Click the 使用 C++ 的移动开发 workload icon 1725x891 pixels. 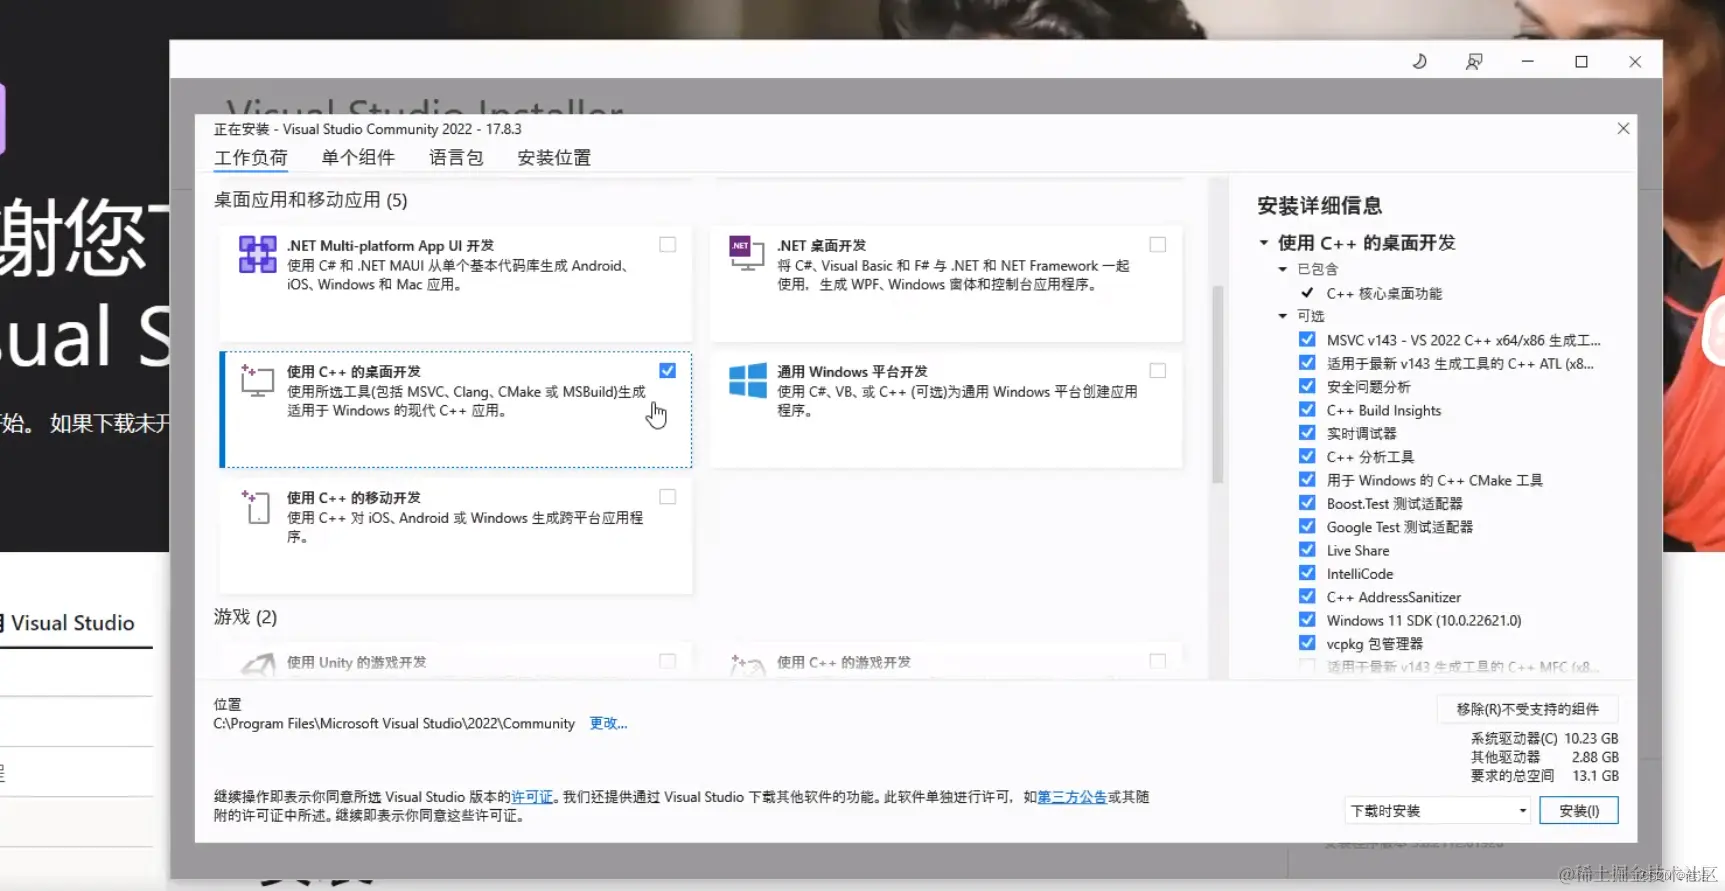coord(257,506)
